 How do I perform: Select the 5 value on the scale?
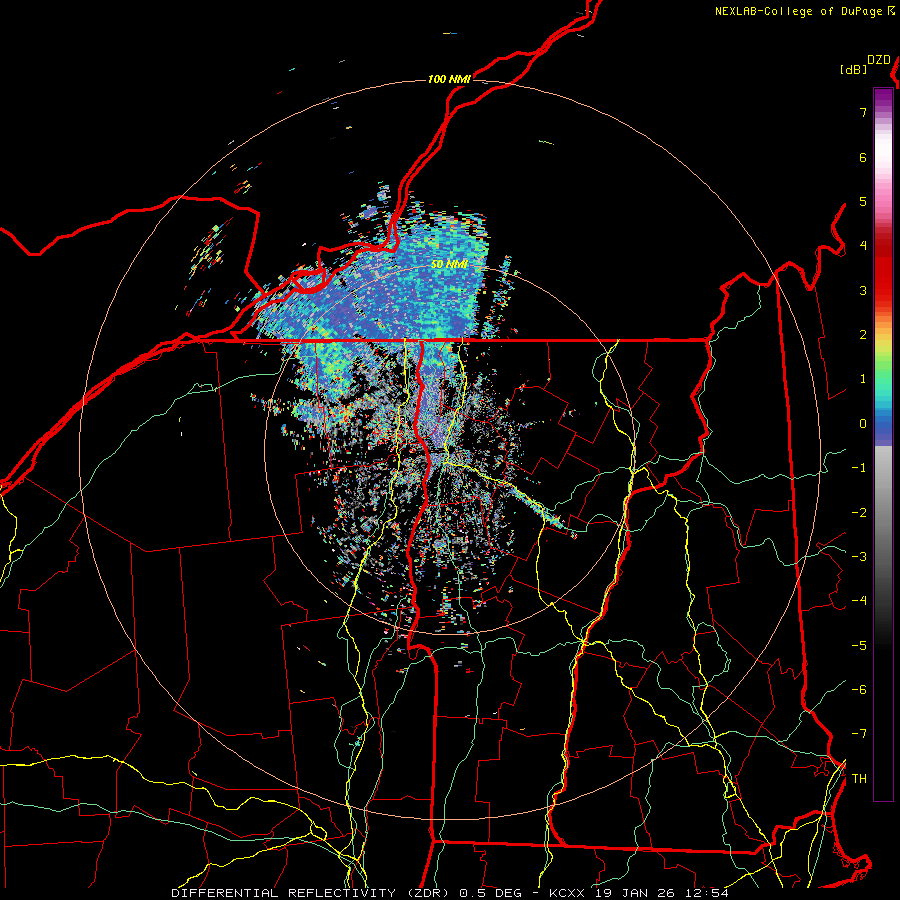[863, 201]
